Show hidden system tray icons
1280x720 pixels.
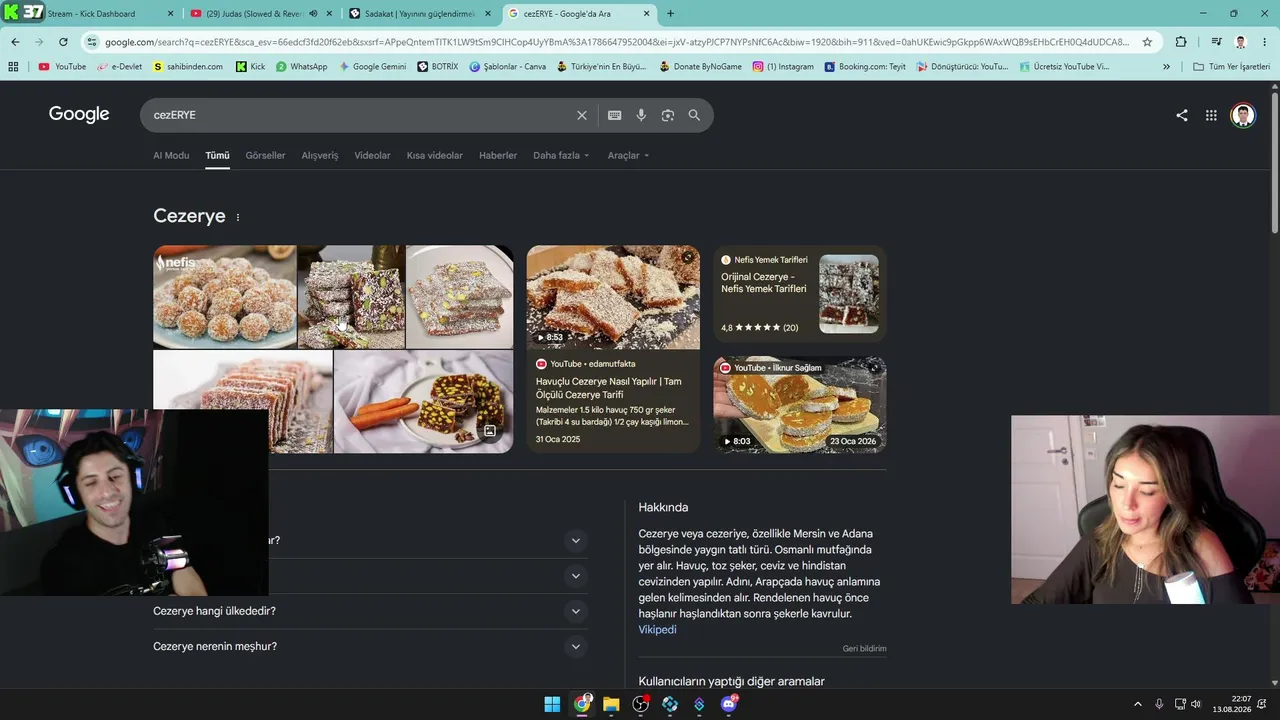click(x=1137, y=704)
